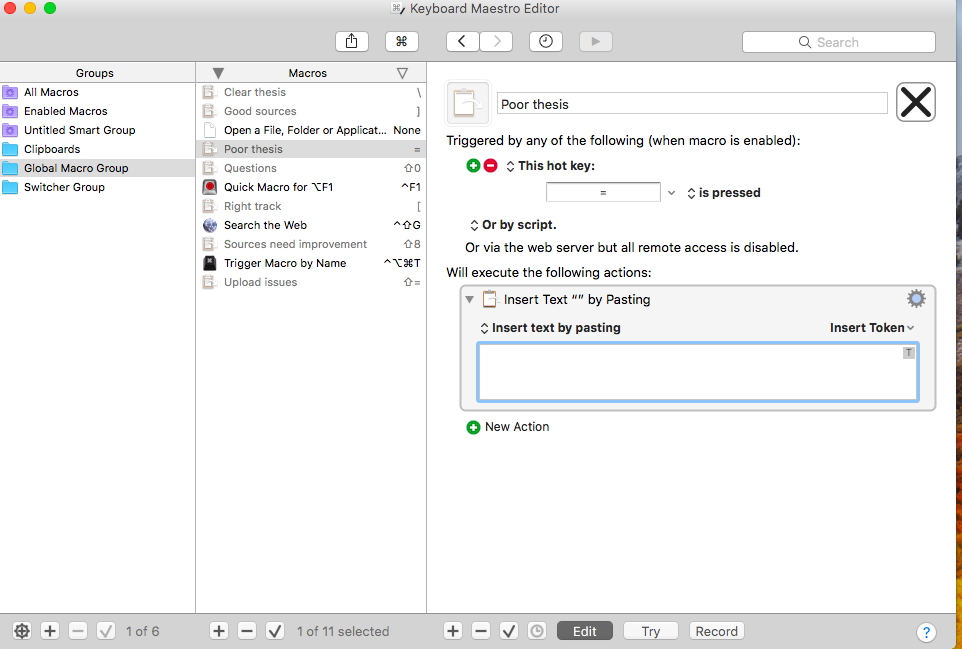Select Clipboards group
Screen dimensions: 962x649
(x=98, y=149)
